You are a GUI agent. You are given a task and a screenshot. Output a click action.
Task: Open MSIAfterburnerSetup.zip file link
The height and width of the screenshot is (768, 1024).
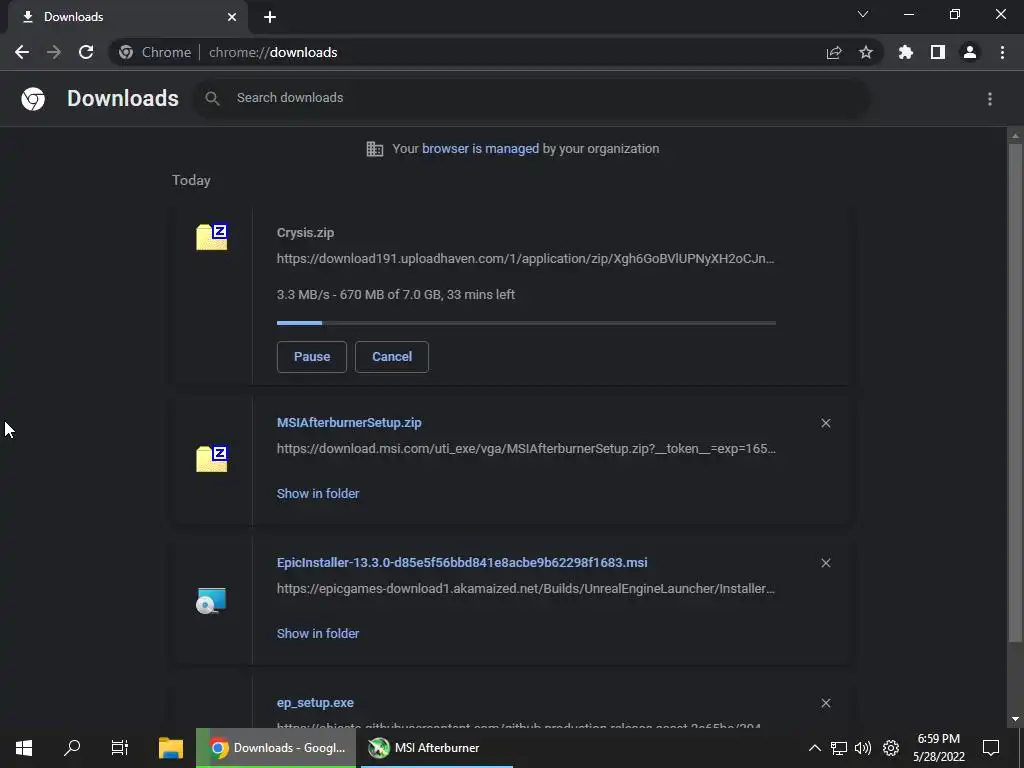click(x=349, y=423)
